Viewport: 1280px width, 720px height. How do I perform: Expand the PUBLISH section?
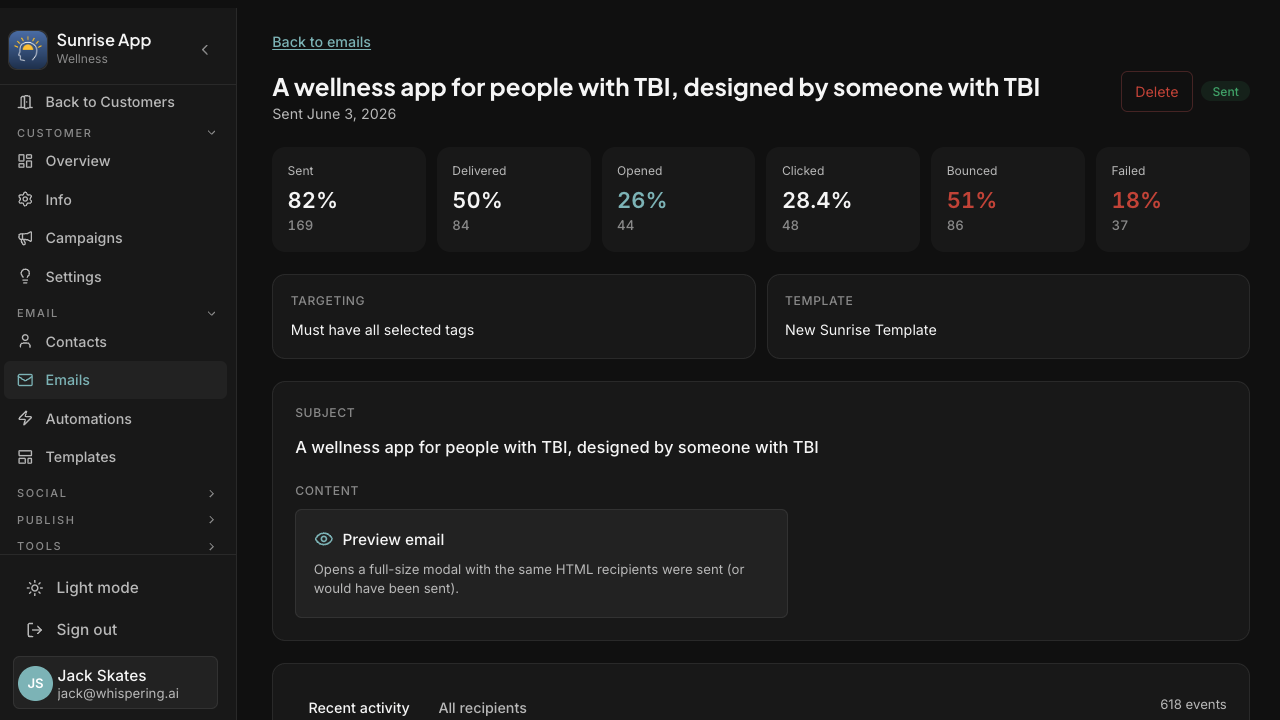[211, 520]
